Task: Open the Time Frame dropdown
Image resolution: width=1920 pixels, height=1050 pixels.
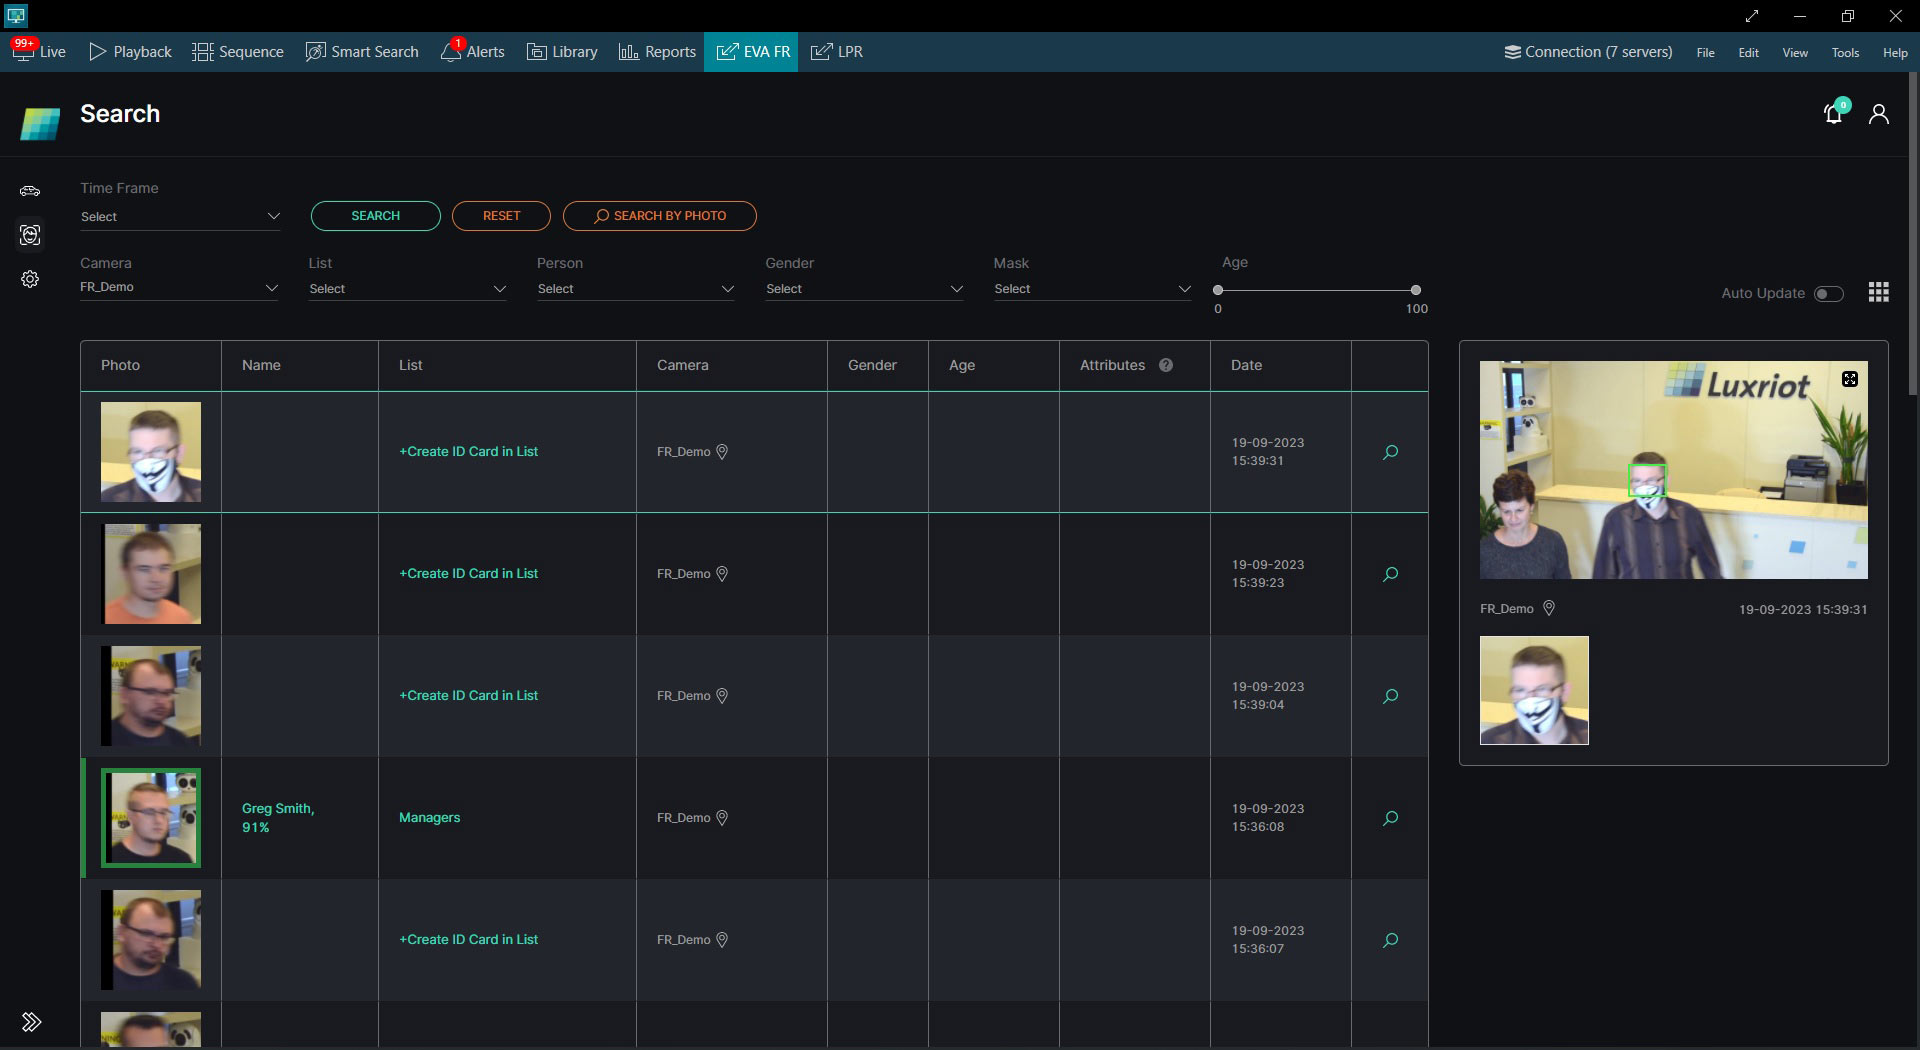Action: pyautogui.click(x=180, y=217)
